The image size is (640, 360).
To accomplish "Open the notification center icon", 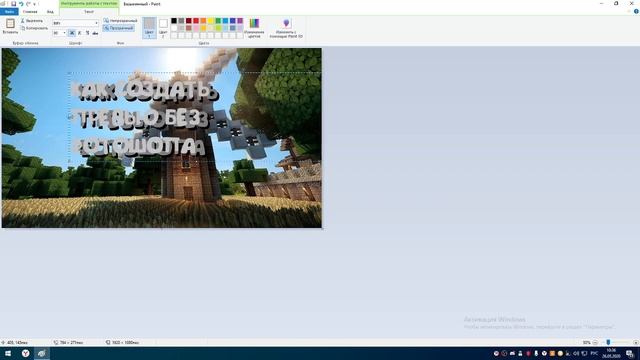I will (x=630, y=353).
